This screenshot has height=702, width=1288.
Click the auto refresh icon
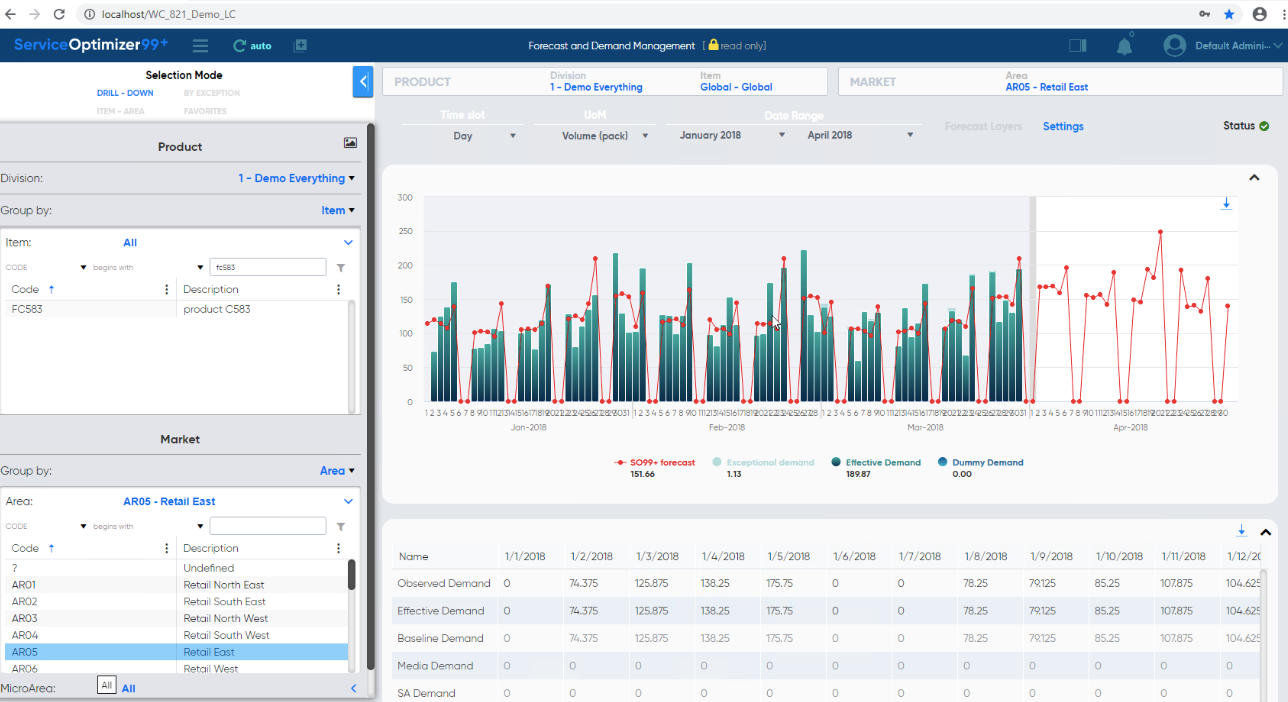pos(239,46)
